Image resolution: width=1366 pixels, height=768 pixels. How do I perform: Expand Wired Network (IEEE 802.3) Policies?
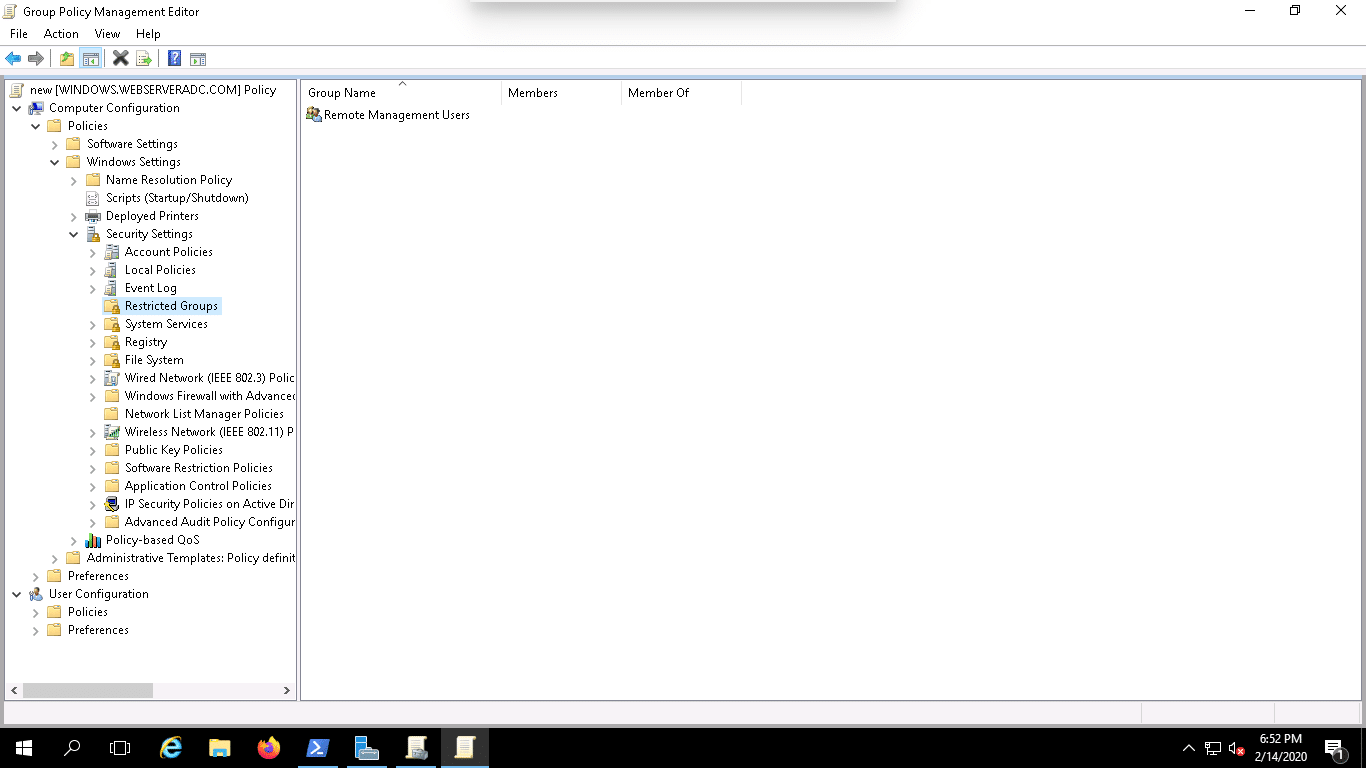pos(93,378)
